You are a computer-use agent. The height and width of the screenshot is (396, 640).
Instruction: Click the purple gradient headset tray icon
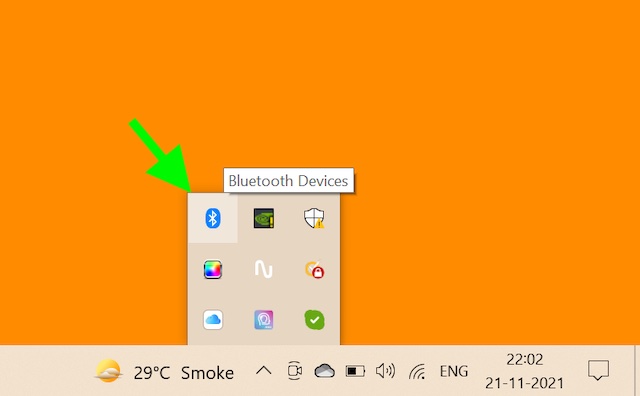coord(264,320)
